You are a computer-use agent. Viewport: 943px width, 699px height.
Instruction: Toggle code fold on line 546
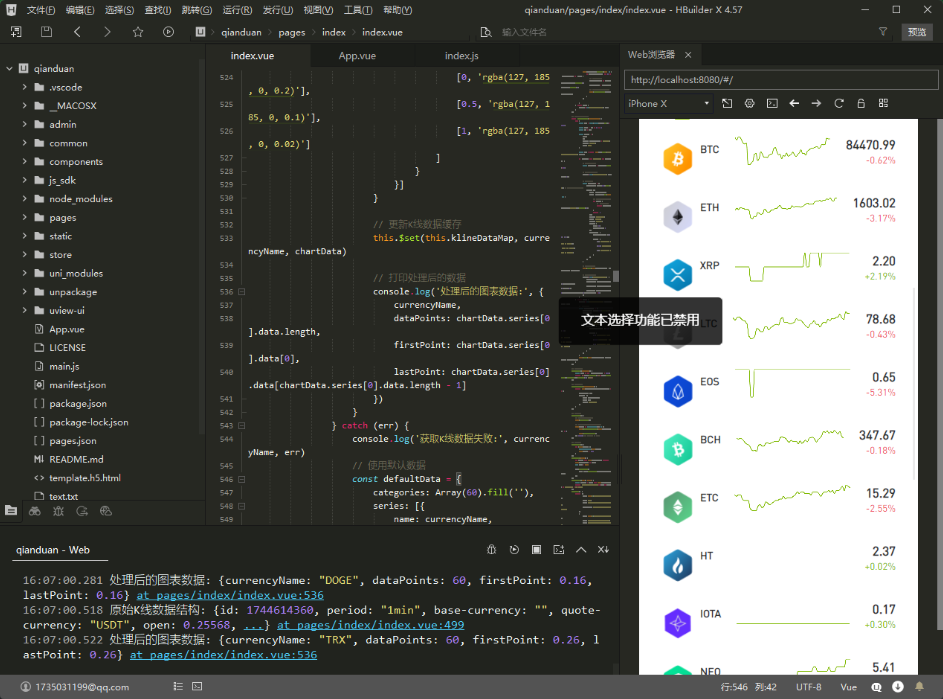click(x=241, y=479)
